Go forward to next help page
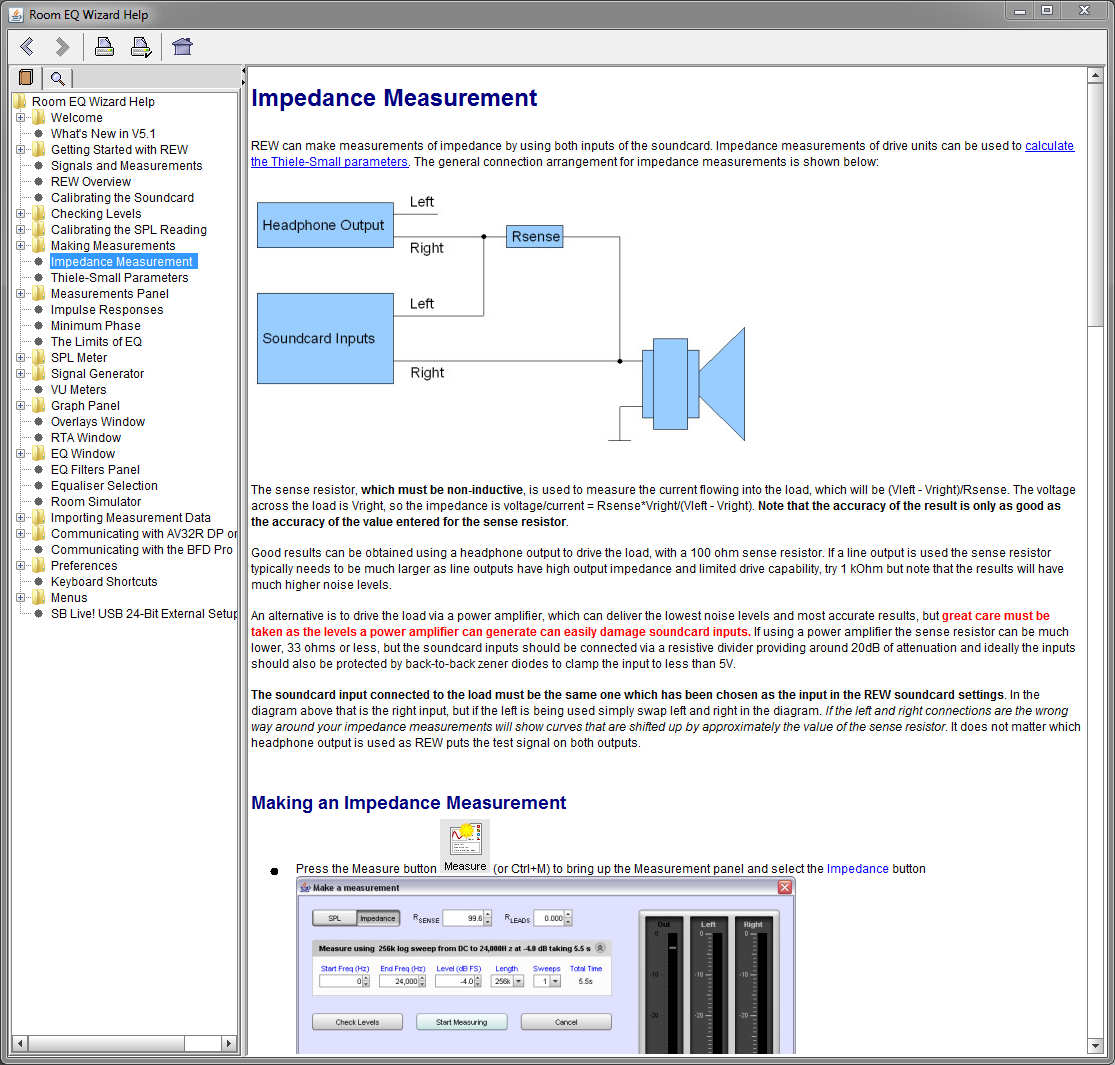Viewport: 1115px width, 1065px height. pos(62,47)
